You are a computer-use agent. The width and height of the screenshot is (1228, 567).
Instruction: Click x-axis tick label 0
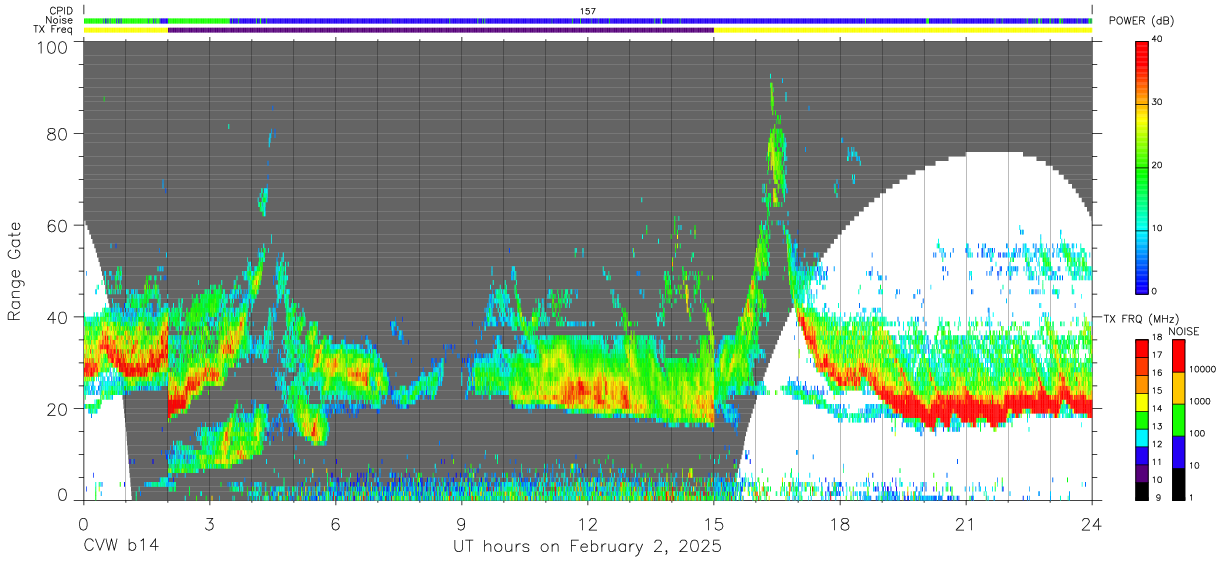click(83, 523)
